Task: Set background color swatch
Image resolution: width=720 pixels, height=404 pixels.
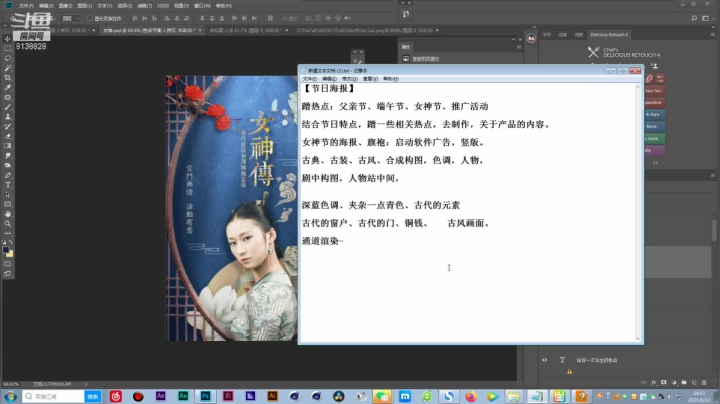Action: [10, 253]
